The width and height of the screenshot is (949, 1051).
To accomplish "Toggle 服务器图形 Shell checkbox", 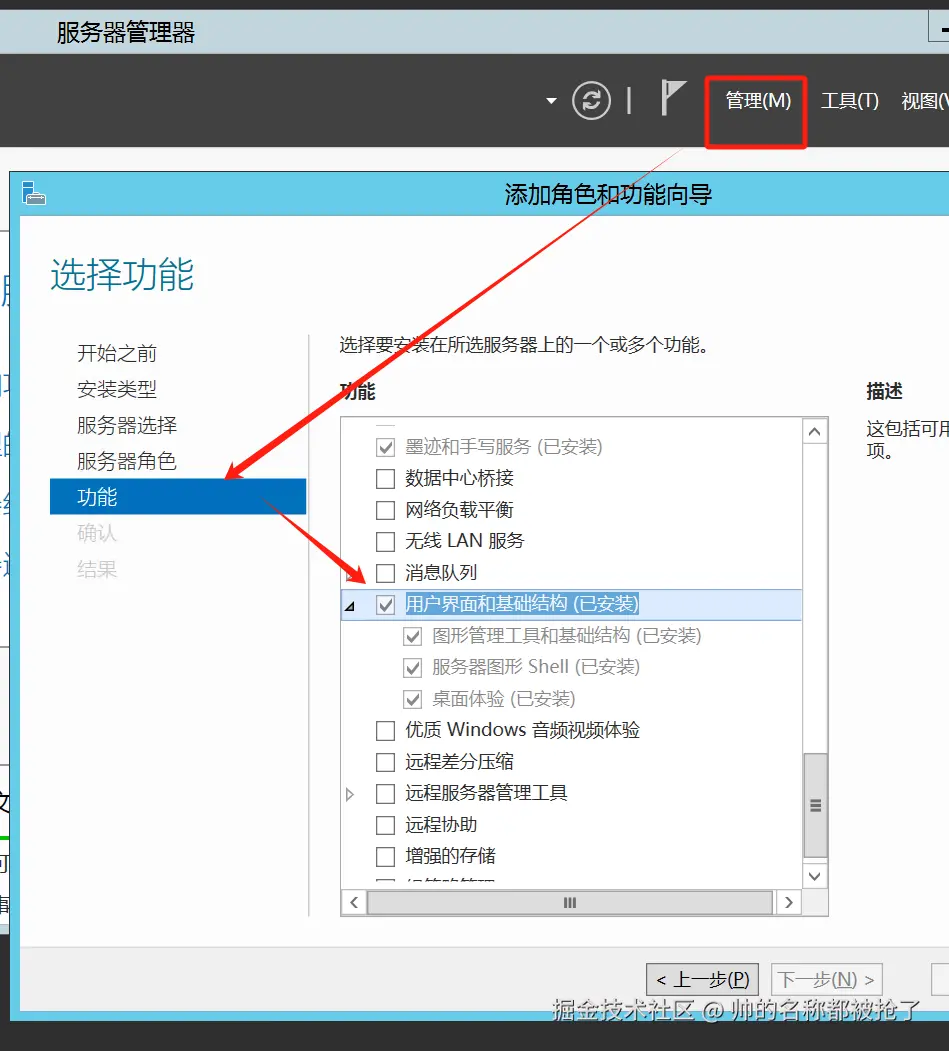I will click(x=412, y=668).
